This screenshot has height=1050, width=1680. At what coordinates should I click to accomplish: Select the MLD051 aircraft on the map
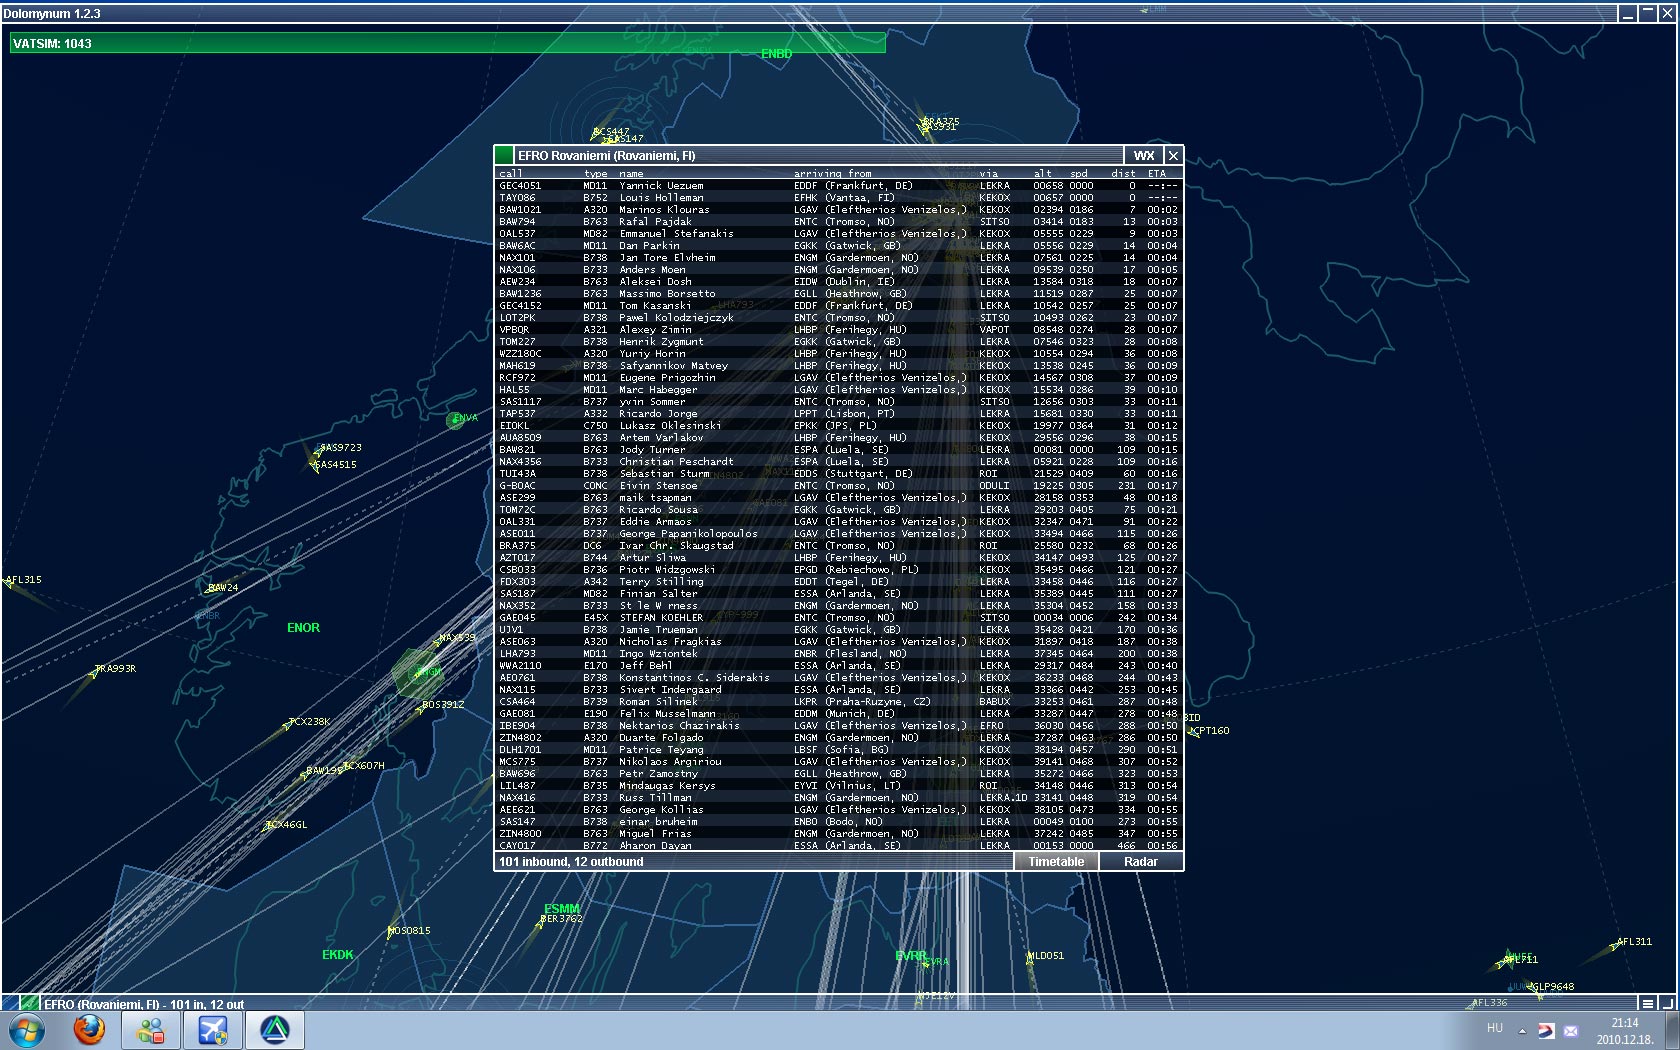(1046, 956)
